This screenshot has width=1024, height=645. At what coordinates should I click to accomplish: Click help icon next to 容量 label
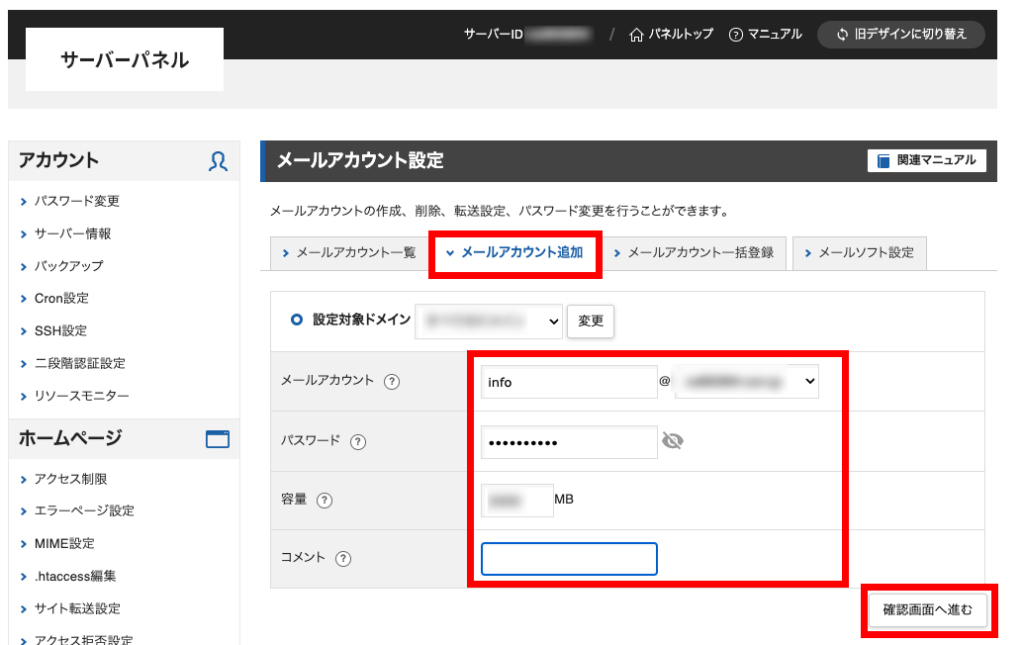pyautogui.click(x=325, y=501)
